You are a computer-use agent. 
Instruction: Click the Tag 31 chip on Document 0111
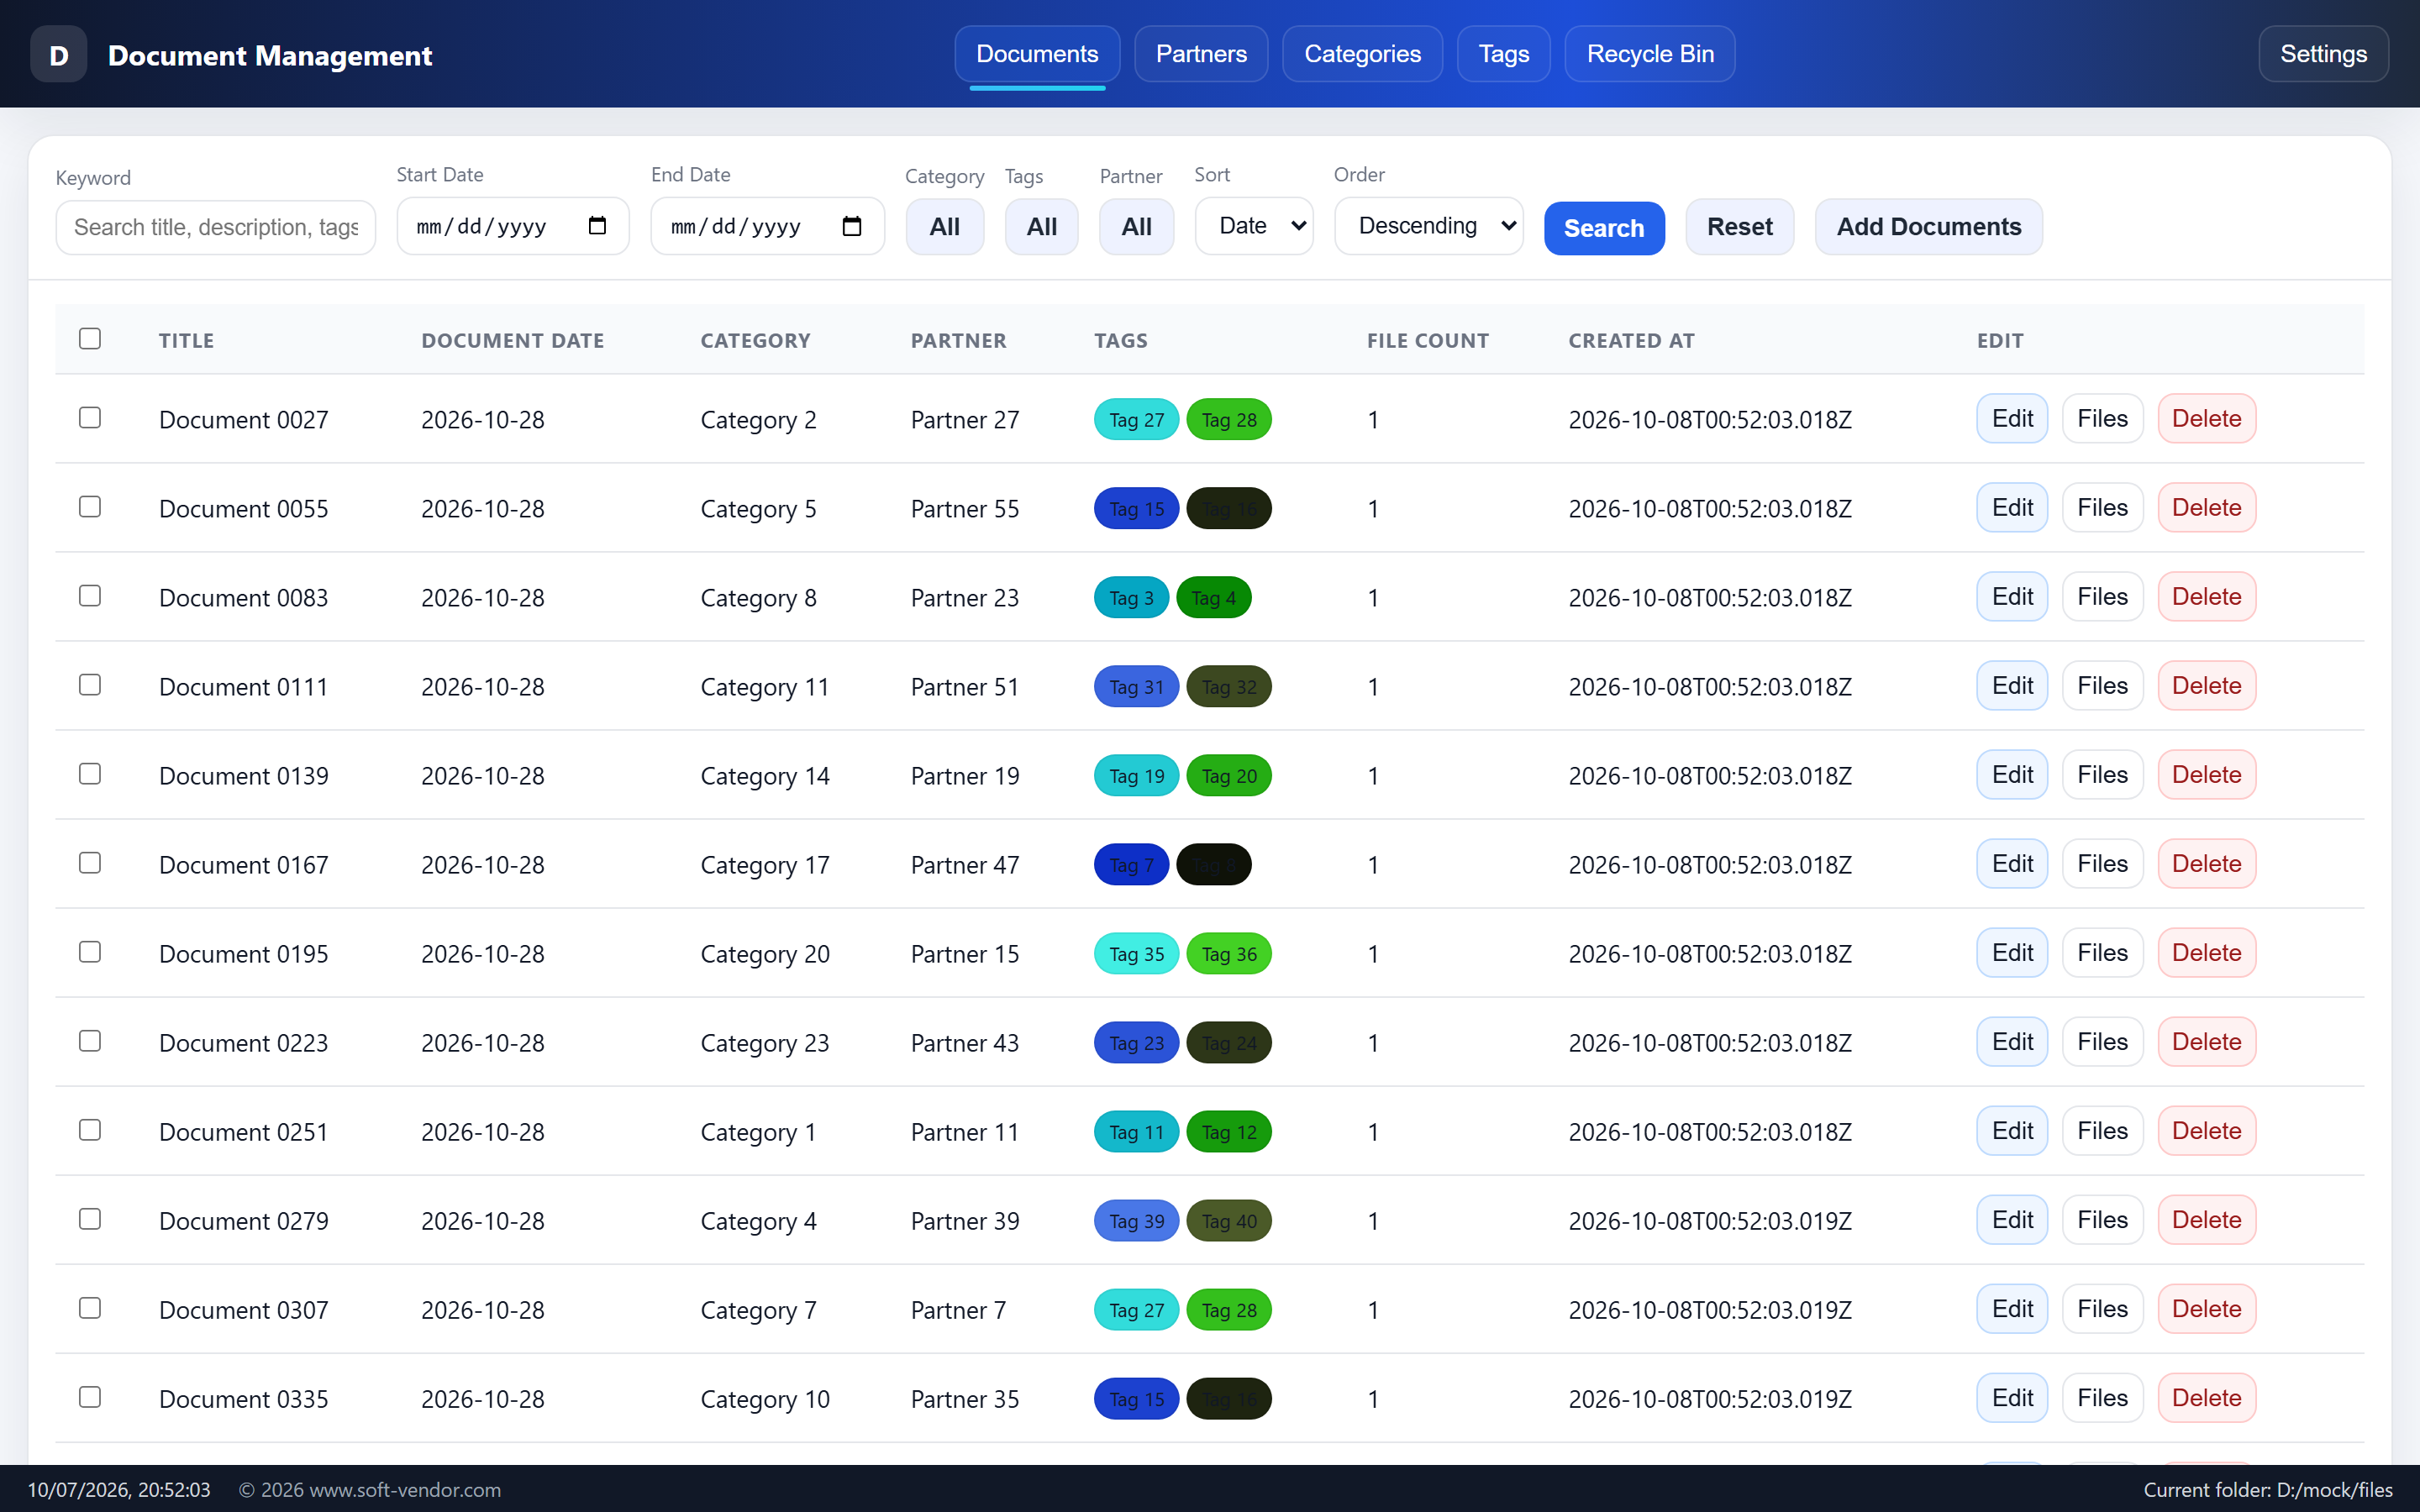click(x=1136, y=687)
